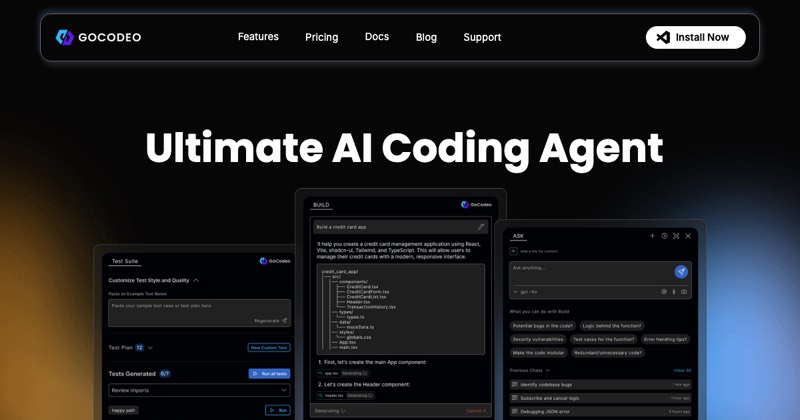Click TransactionHistory.tsx in file tree
This screenshot has width=800, height=420.
tap(371, 307)
